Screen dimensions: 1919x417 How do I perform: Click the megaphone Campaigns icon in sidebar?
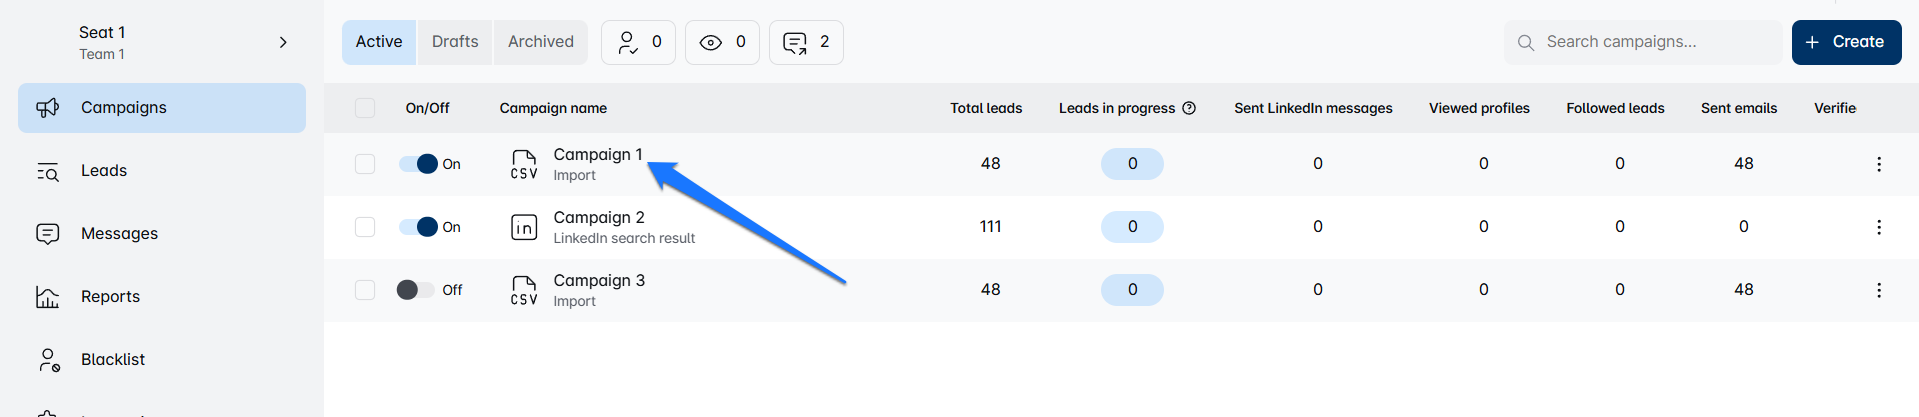pos(48,108)
